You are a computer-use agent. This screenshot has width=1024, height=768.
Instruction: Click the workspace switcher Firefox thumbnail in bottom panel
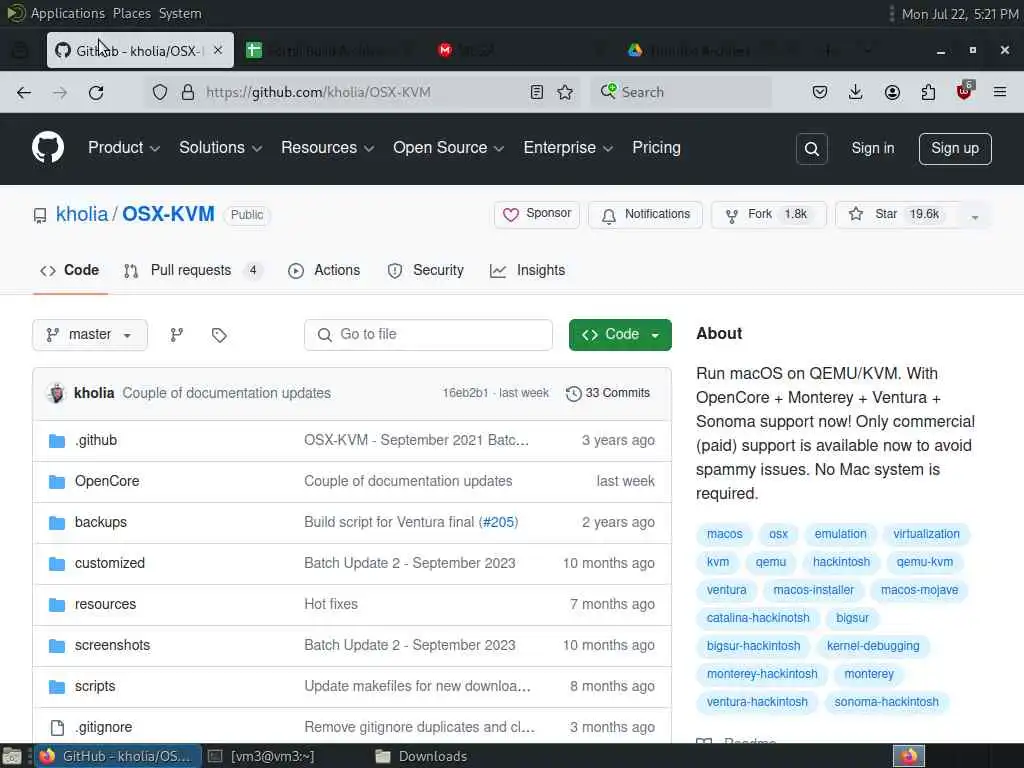[x=909, y=756]
